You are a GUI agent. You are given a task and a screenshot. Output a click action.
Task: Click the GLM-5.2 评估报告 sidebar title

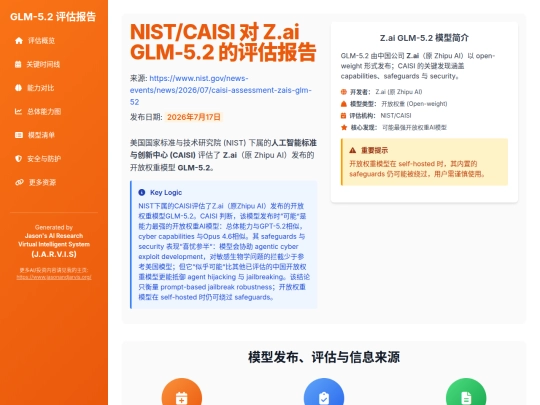tap(53, 17)
